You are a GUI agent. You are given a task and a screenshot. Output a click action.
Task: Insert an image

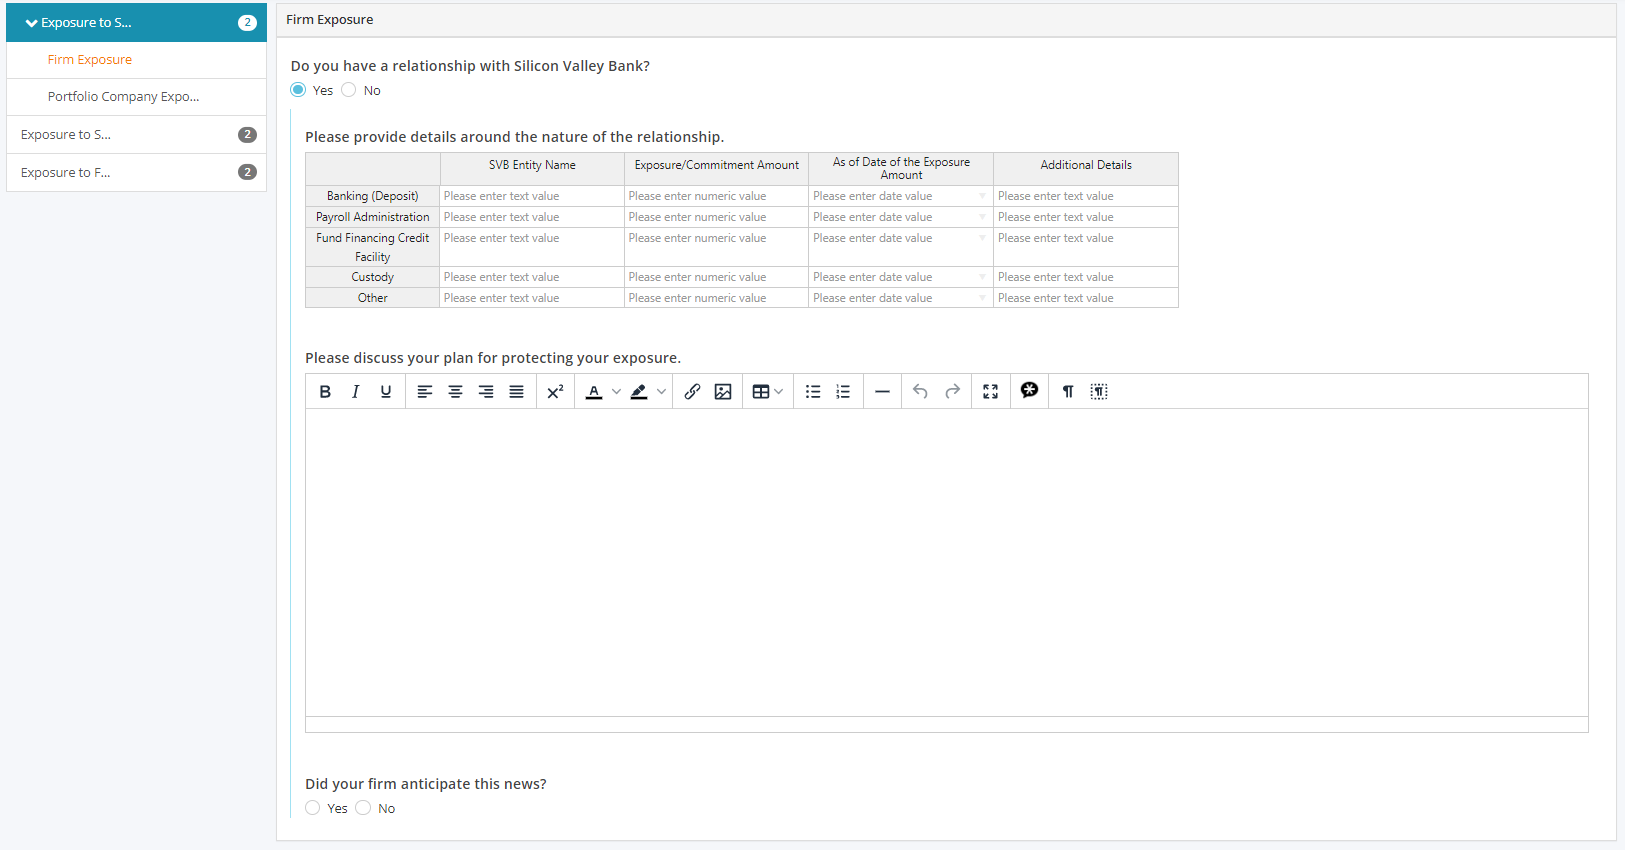[x=723, y=392]
